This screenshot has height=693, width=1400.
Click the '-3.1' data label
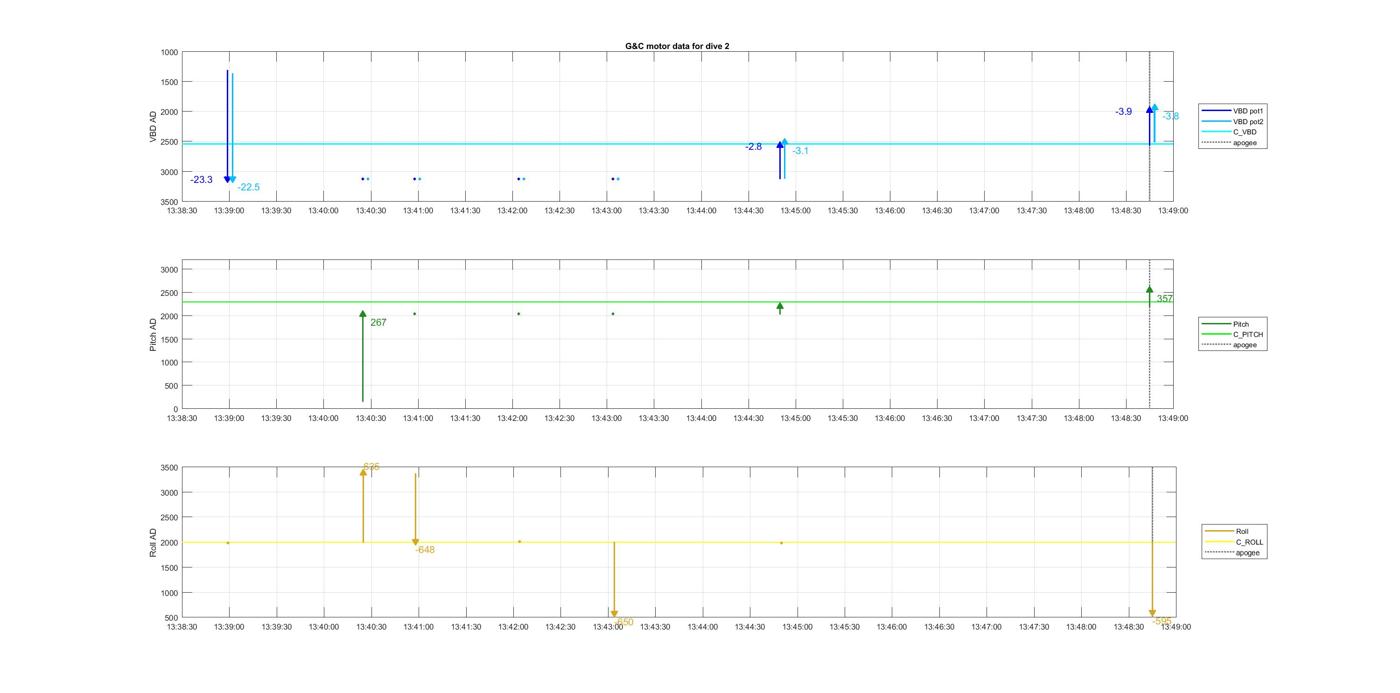800,151
